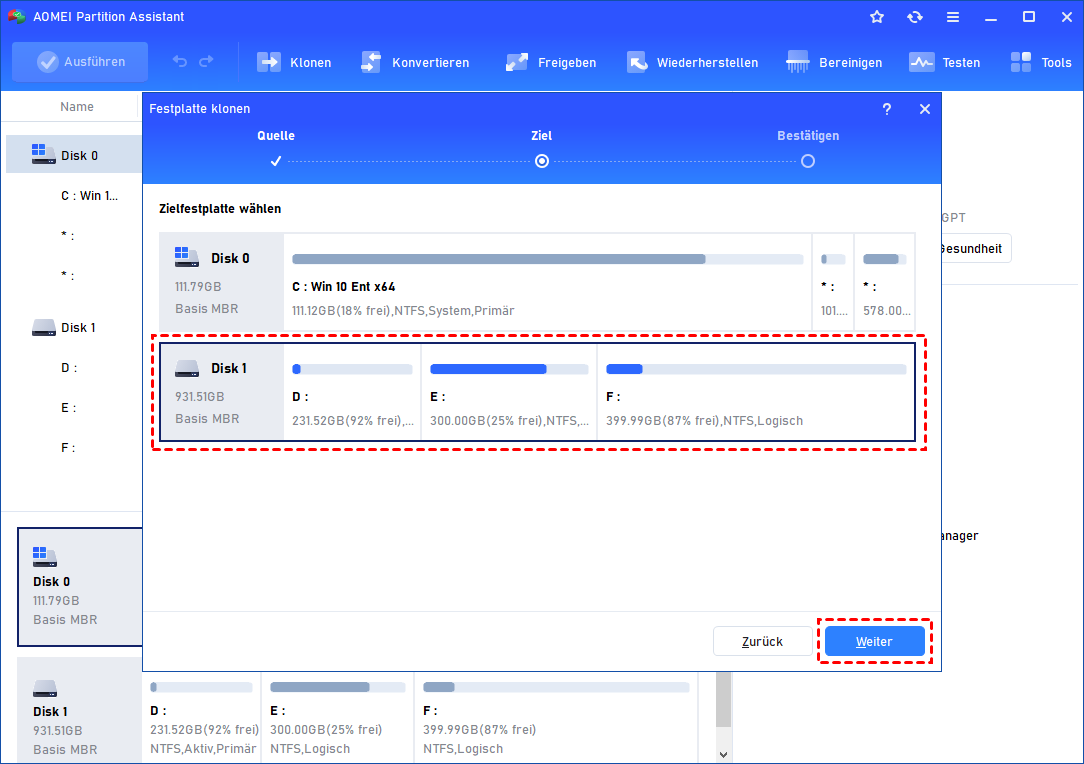Click the Gesundheit button behind the dialog
This screenshot has width=1084, height=764.
pos(976,249)
